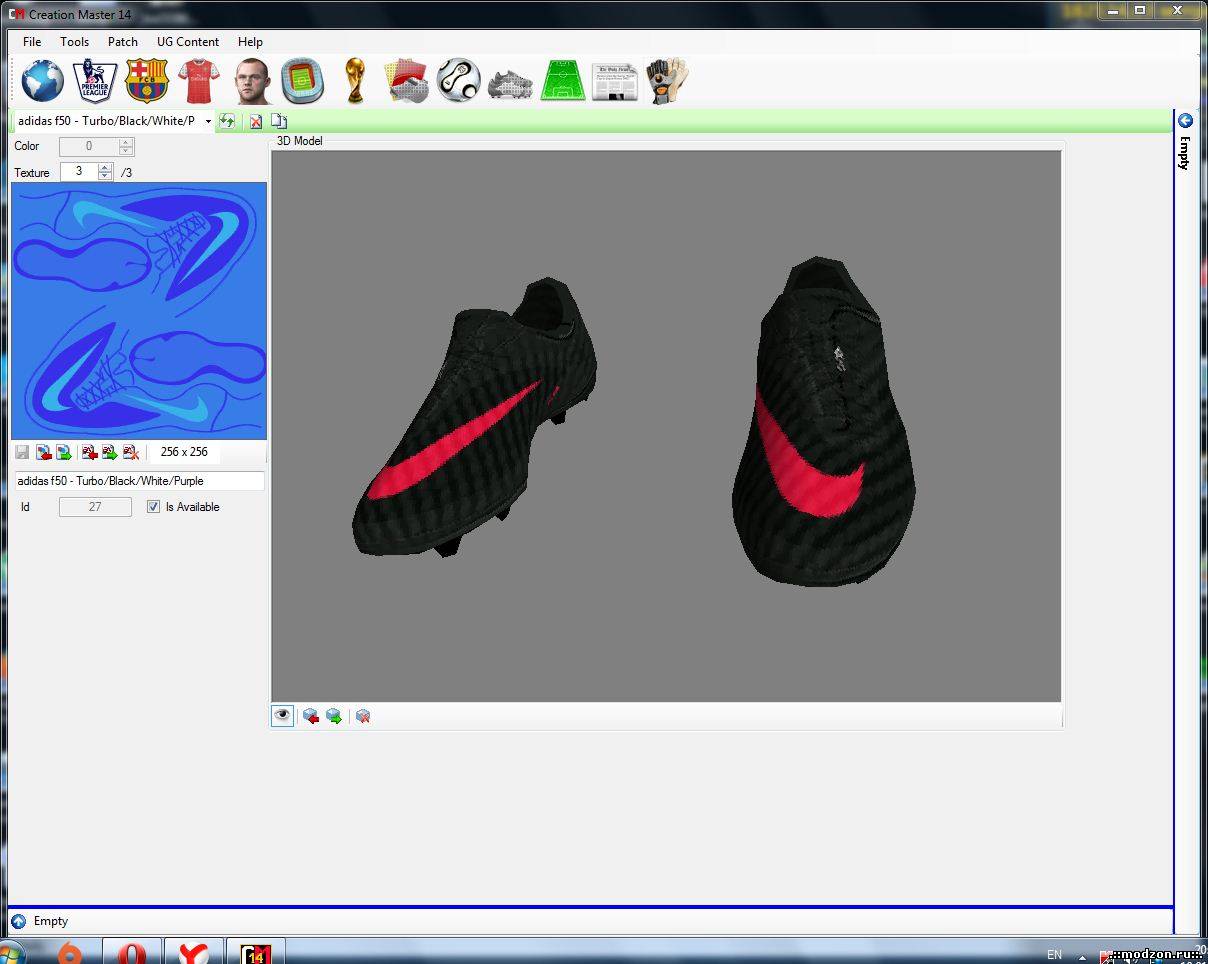
Task: Open the File menu
Action: pyautogui.click(x=32, y=42)
